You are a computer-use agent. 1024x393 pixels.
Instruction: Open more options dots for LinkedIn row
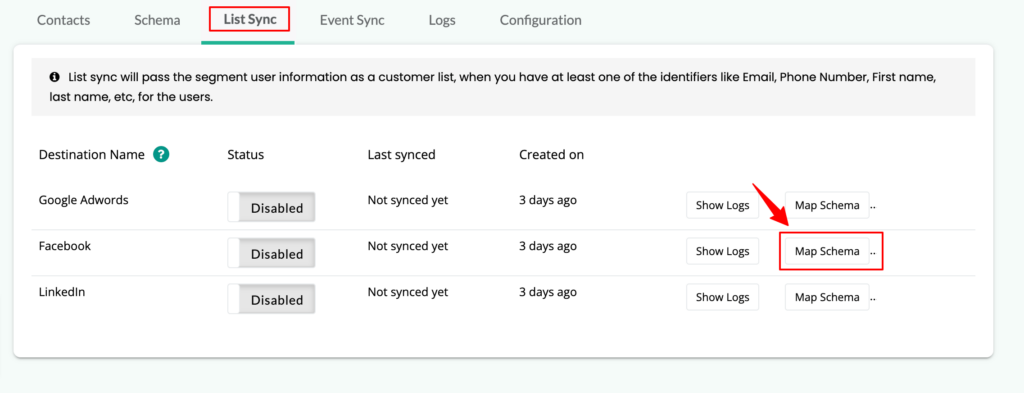[x=873, y=298]
